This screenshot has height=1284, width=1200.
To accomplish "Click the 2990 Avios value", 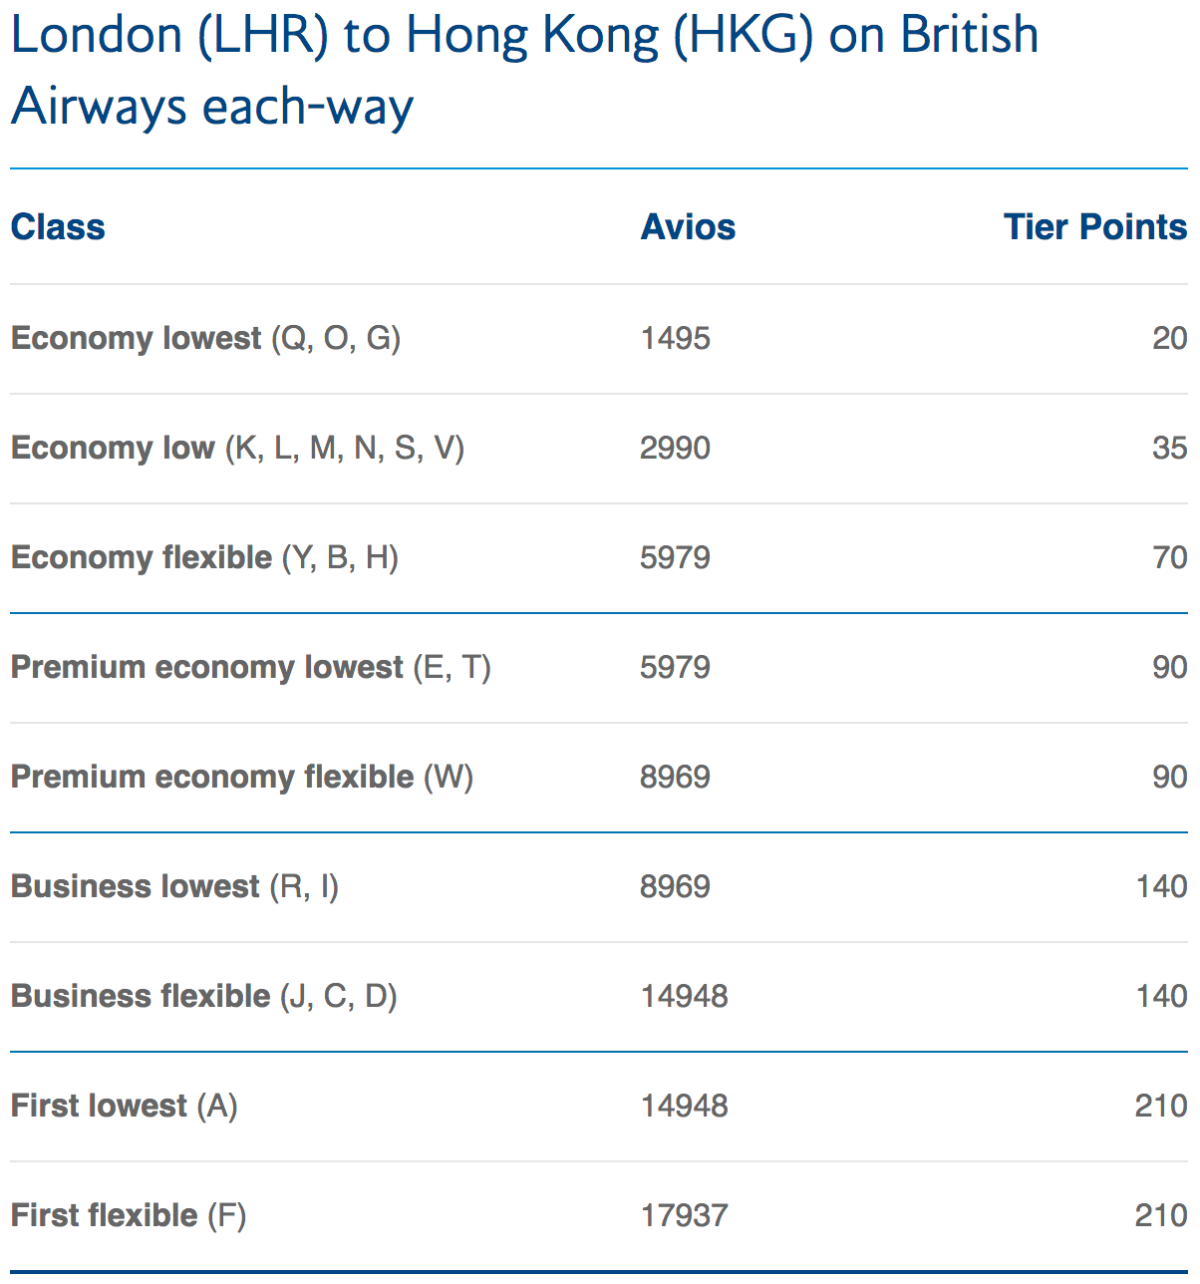I will 675,448.
